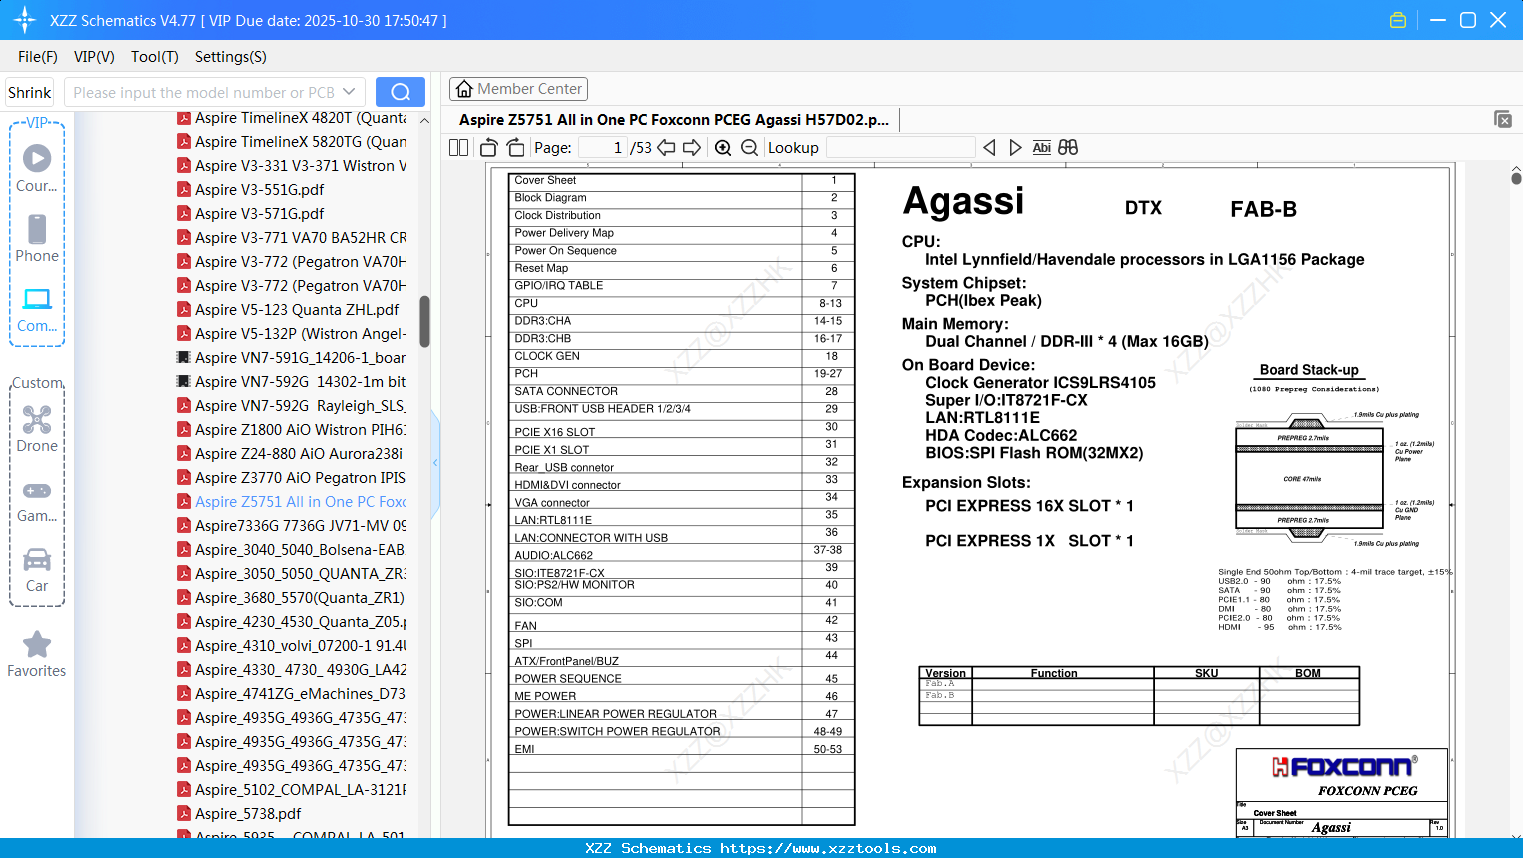Rotate the page counterclockwise
The height and width of the screenshot is (858, 1523).
pos(488,148)
